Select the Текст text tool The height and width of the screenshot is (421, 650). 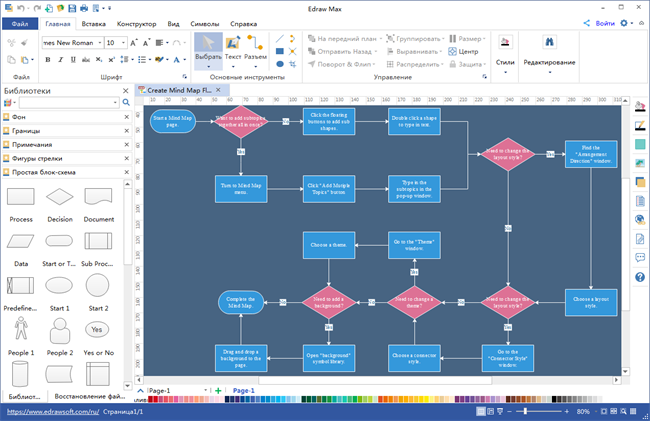click(233, 50)
